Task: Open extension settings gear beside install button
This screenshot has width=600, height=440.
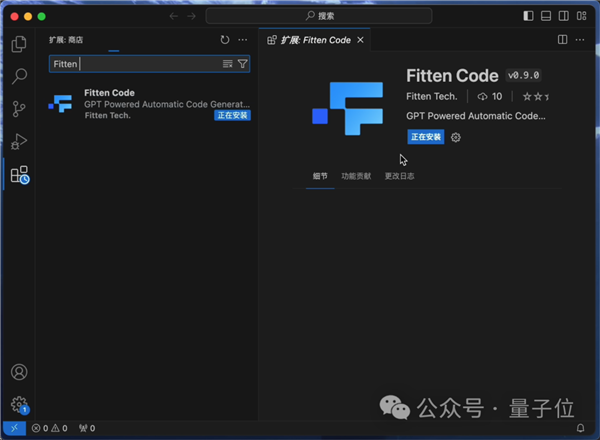Action: 456,137
